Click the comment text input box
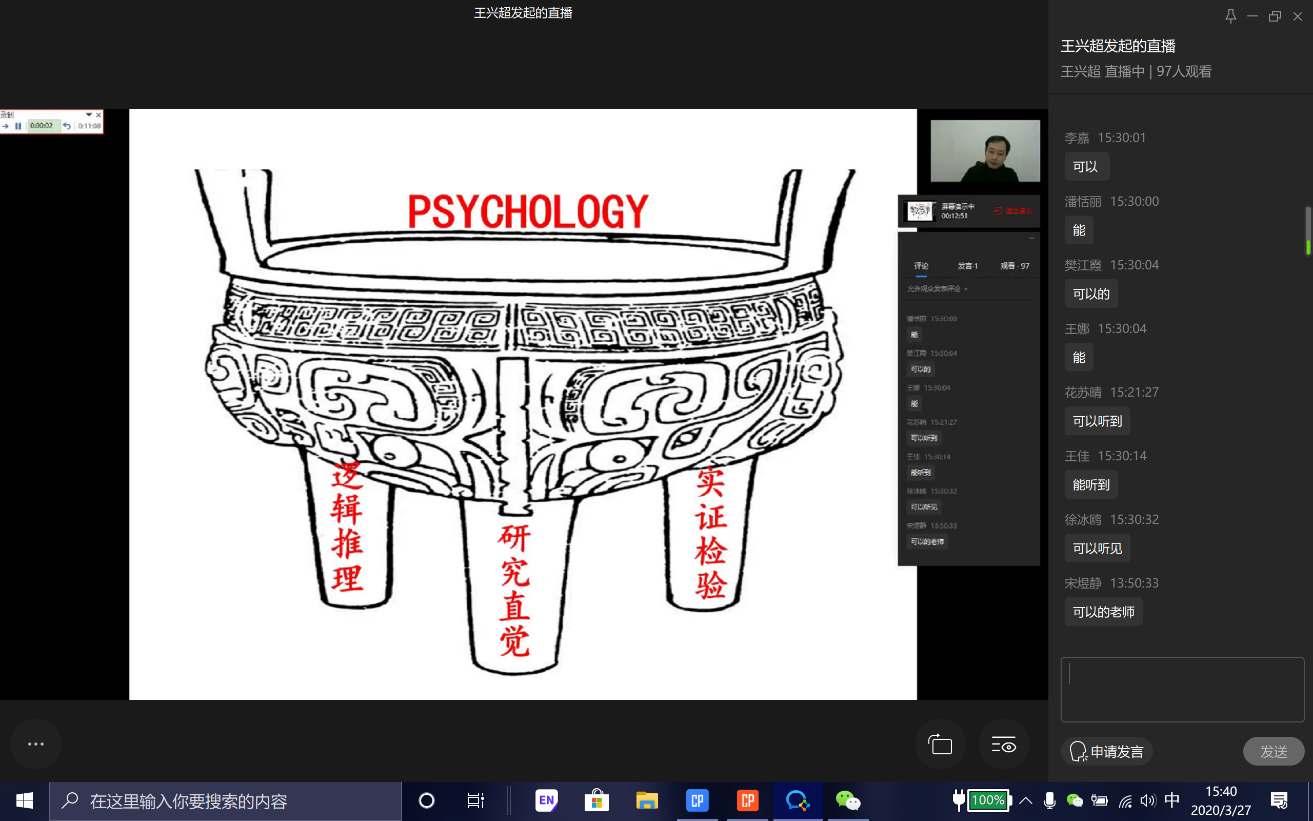The height and width of the screenshot is (821, 1313). [x=1182, y=689]
